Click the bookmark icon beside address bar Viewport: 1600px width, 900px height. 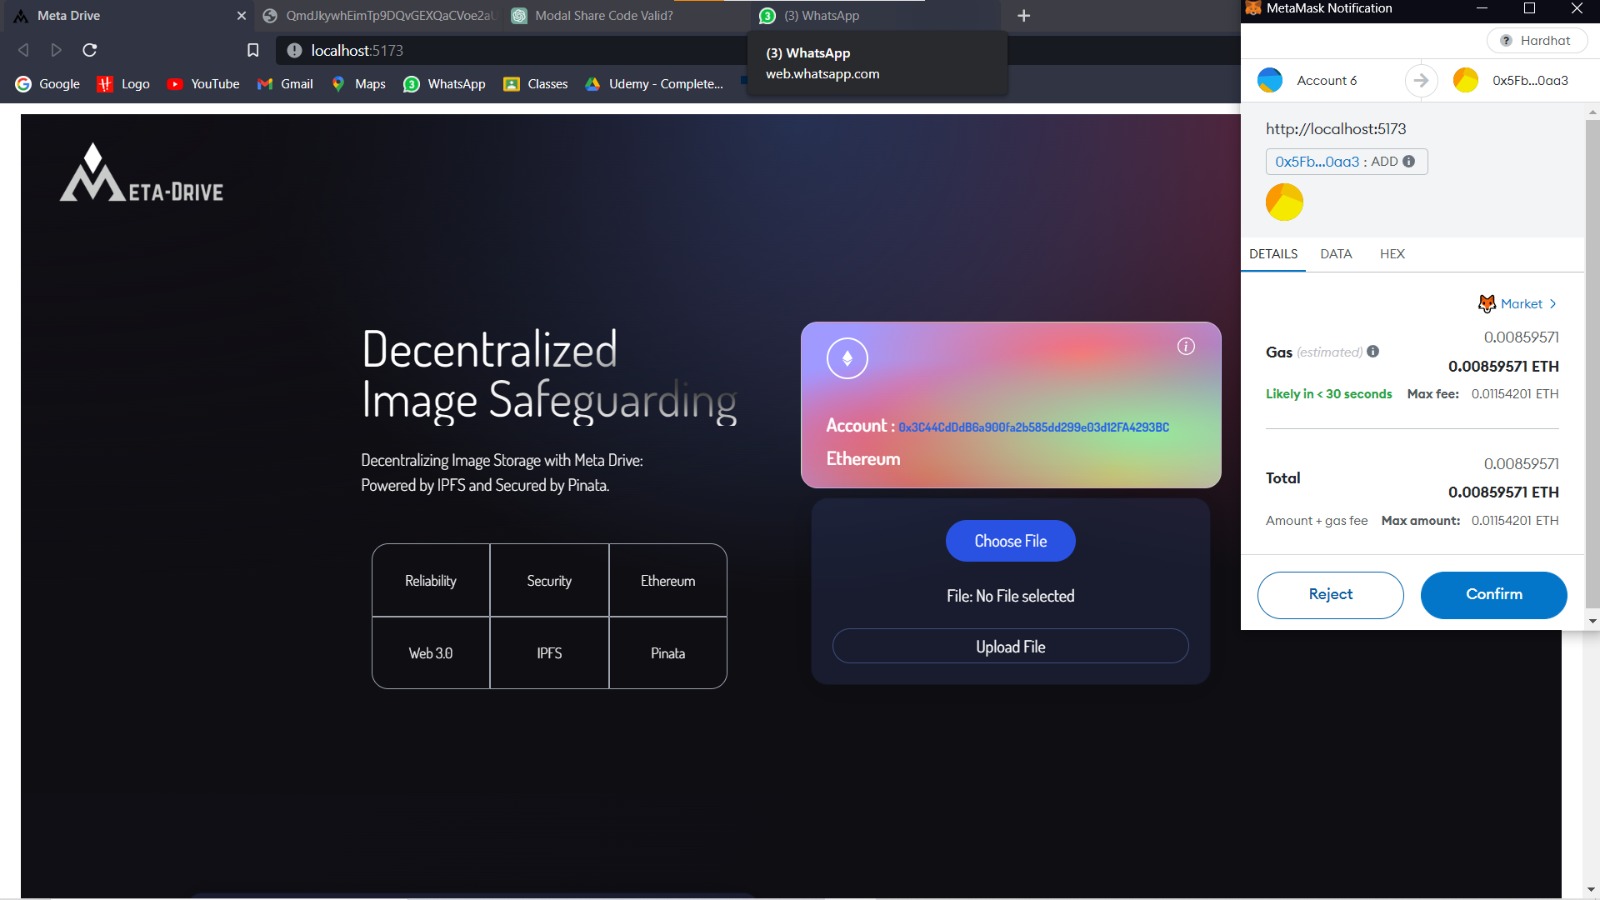[x=253, y=50]
